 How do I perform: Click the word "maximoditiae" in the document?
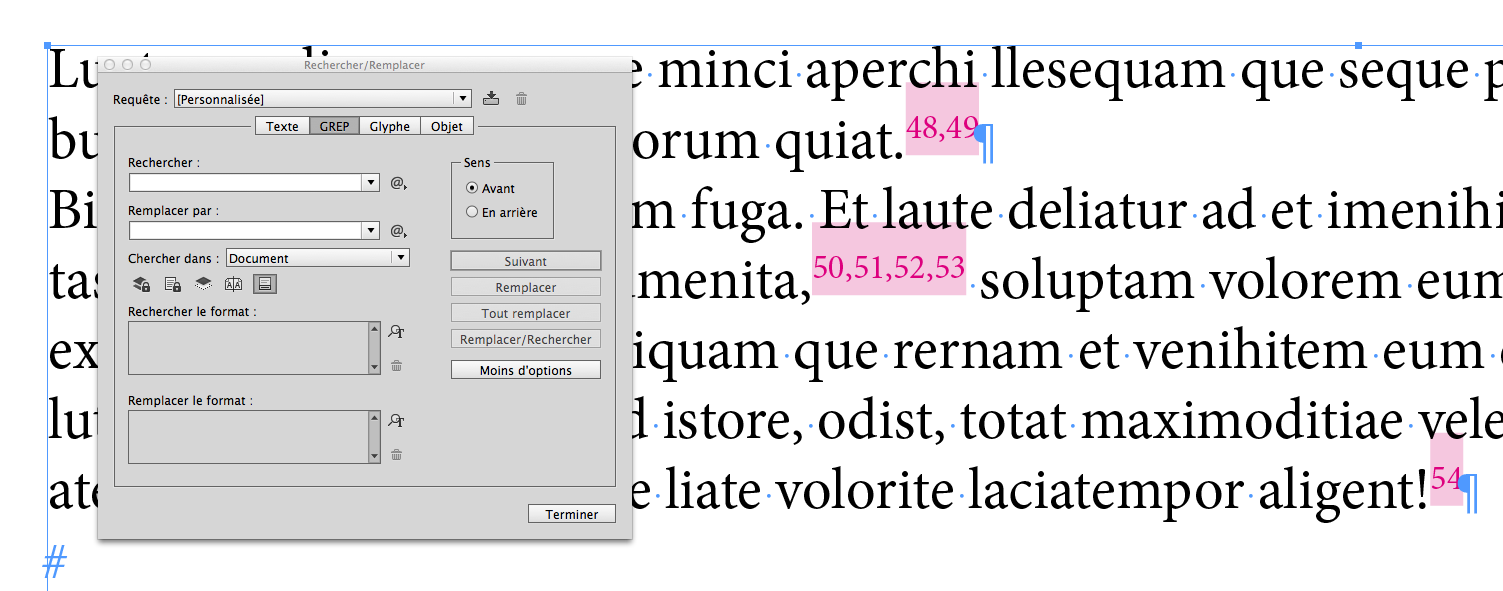[1242, 422]
